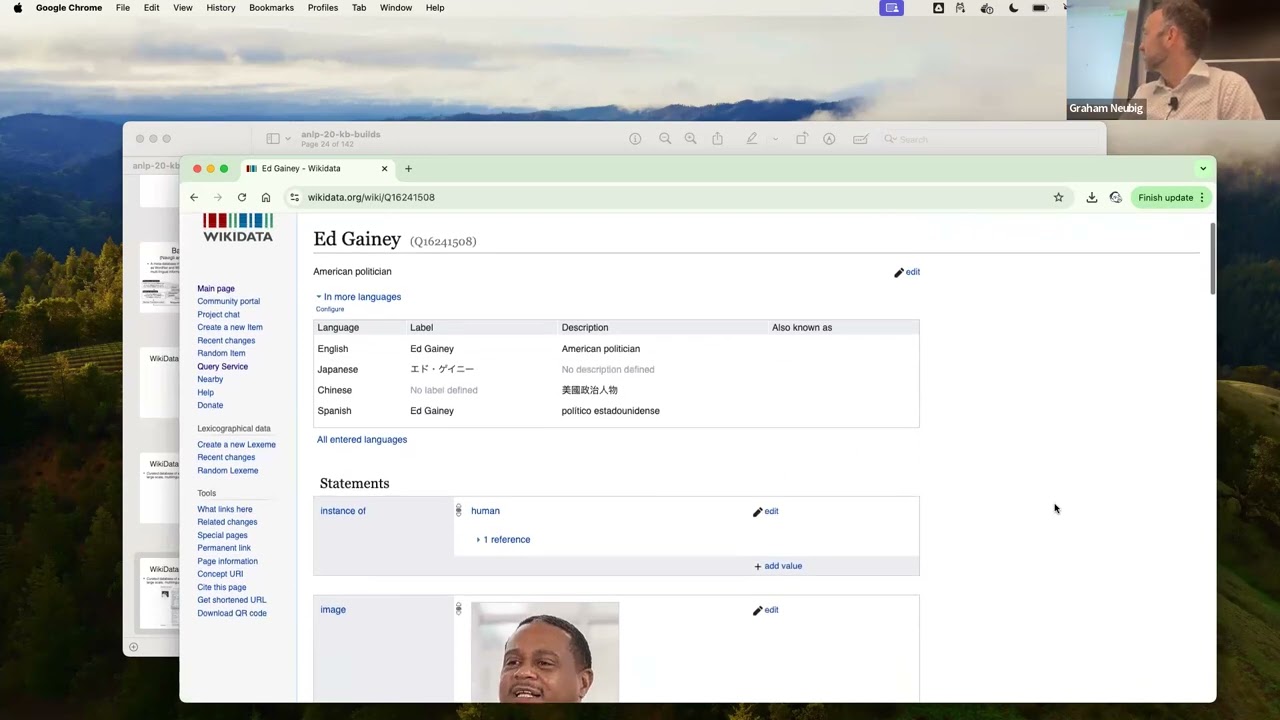Open Random Item link

(221, 353)
